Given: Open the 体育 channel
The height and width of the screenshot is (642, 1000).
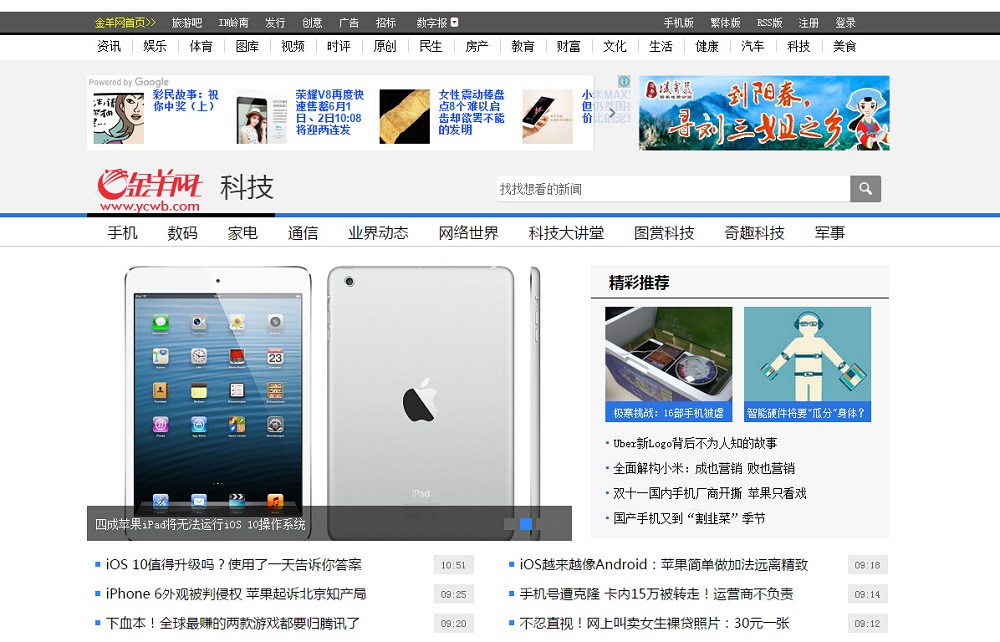Looking at the screenshot, I should coord(200,46).
